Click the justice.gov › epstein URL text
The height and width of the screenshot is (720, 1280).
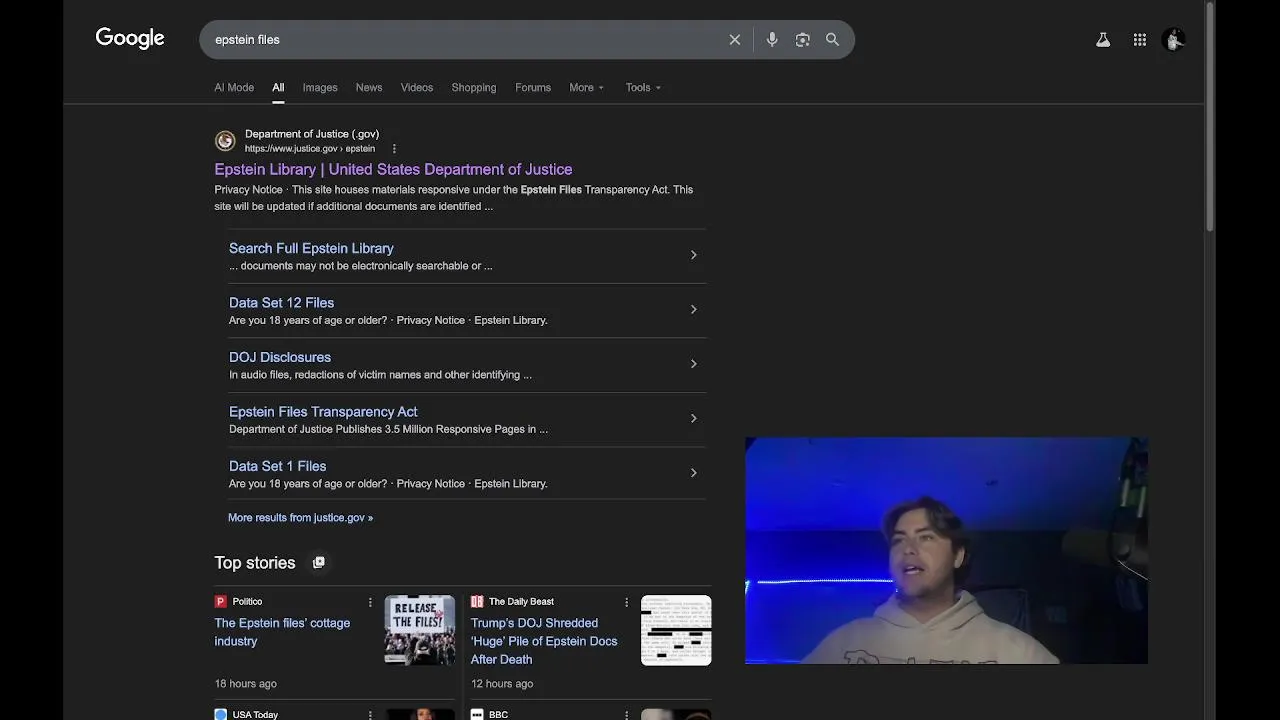pos(310,149)
